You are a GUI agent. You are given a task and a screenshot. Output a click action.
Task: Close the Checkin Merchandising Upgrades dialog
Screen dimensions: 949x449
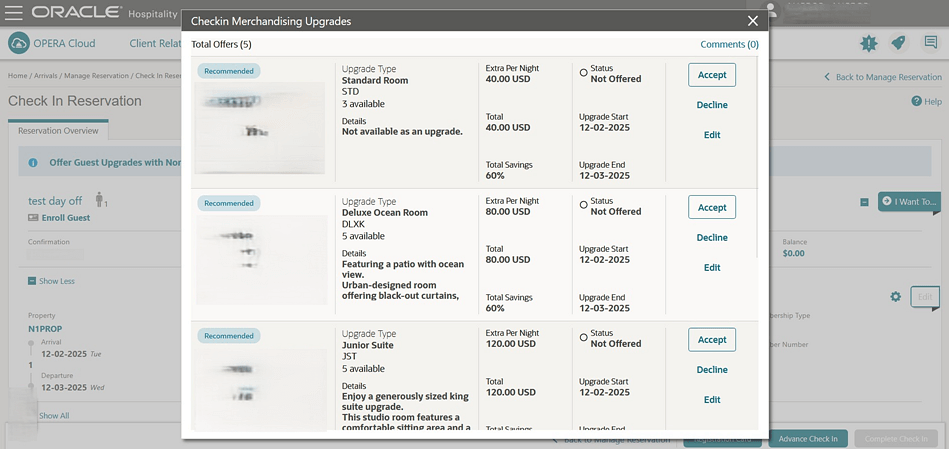(x=752, y=21)
